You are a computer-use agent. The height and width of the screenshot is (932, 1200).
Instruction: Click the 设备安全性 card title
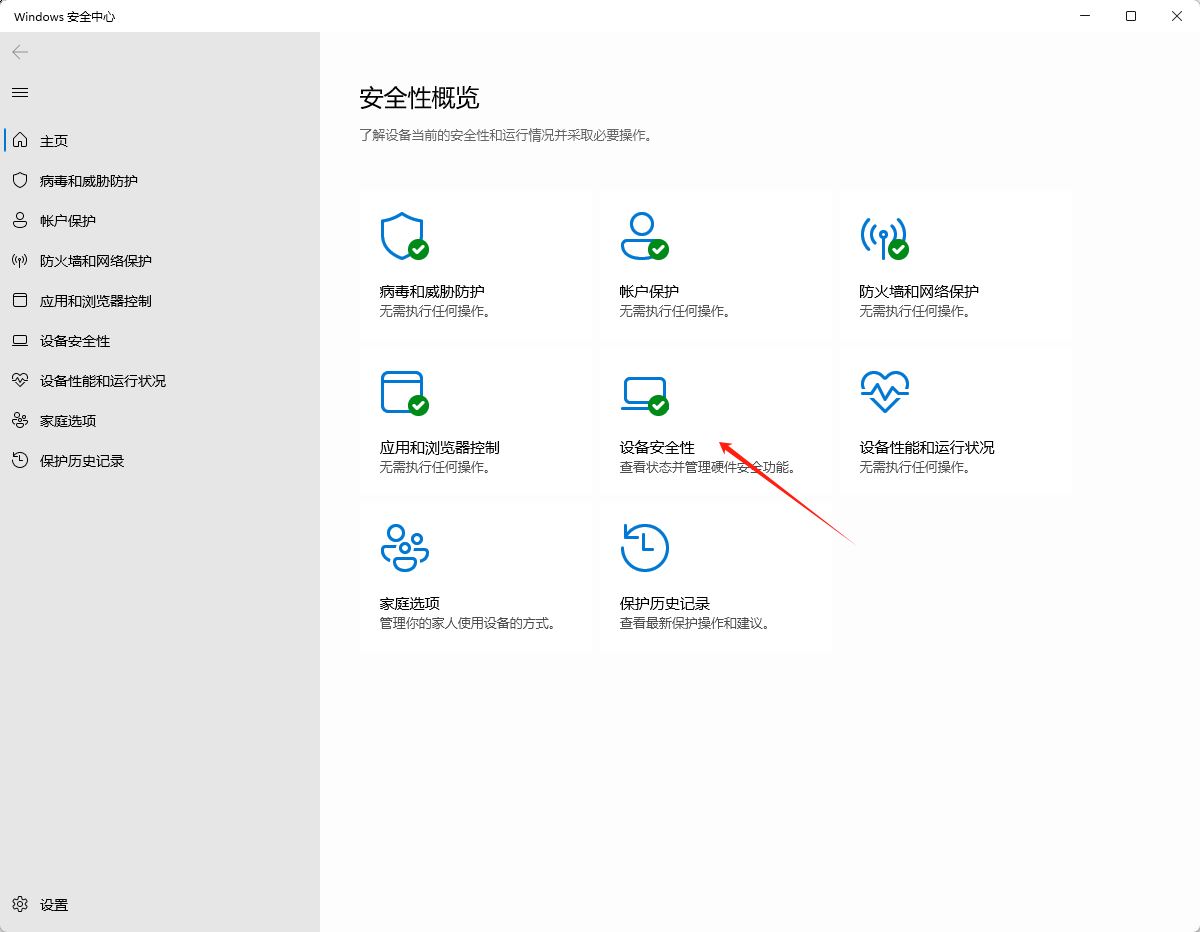657,448
